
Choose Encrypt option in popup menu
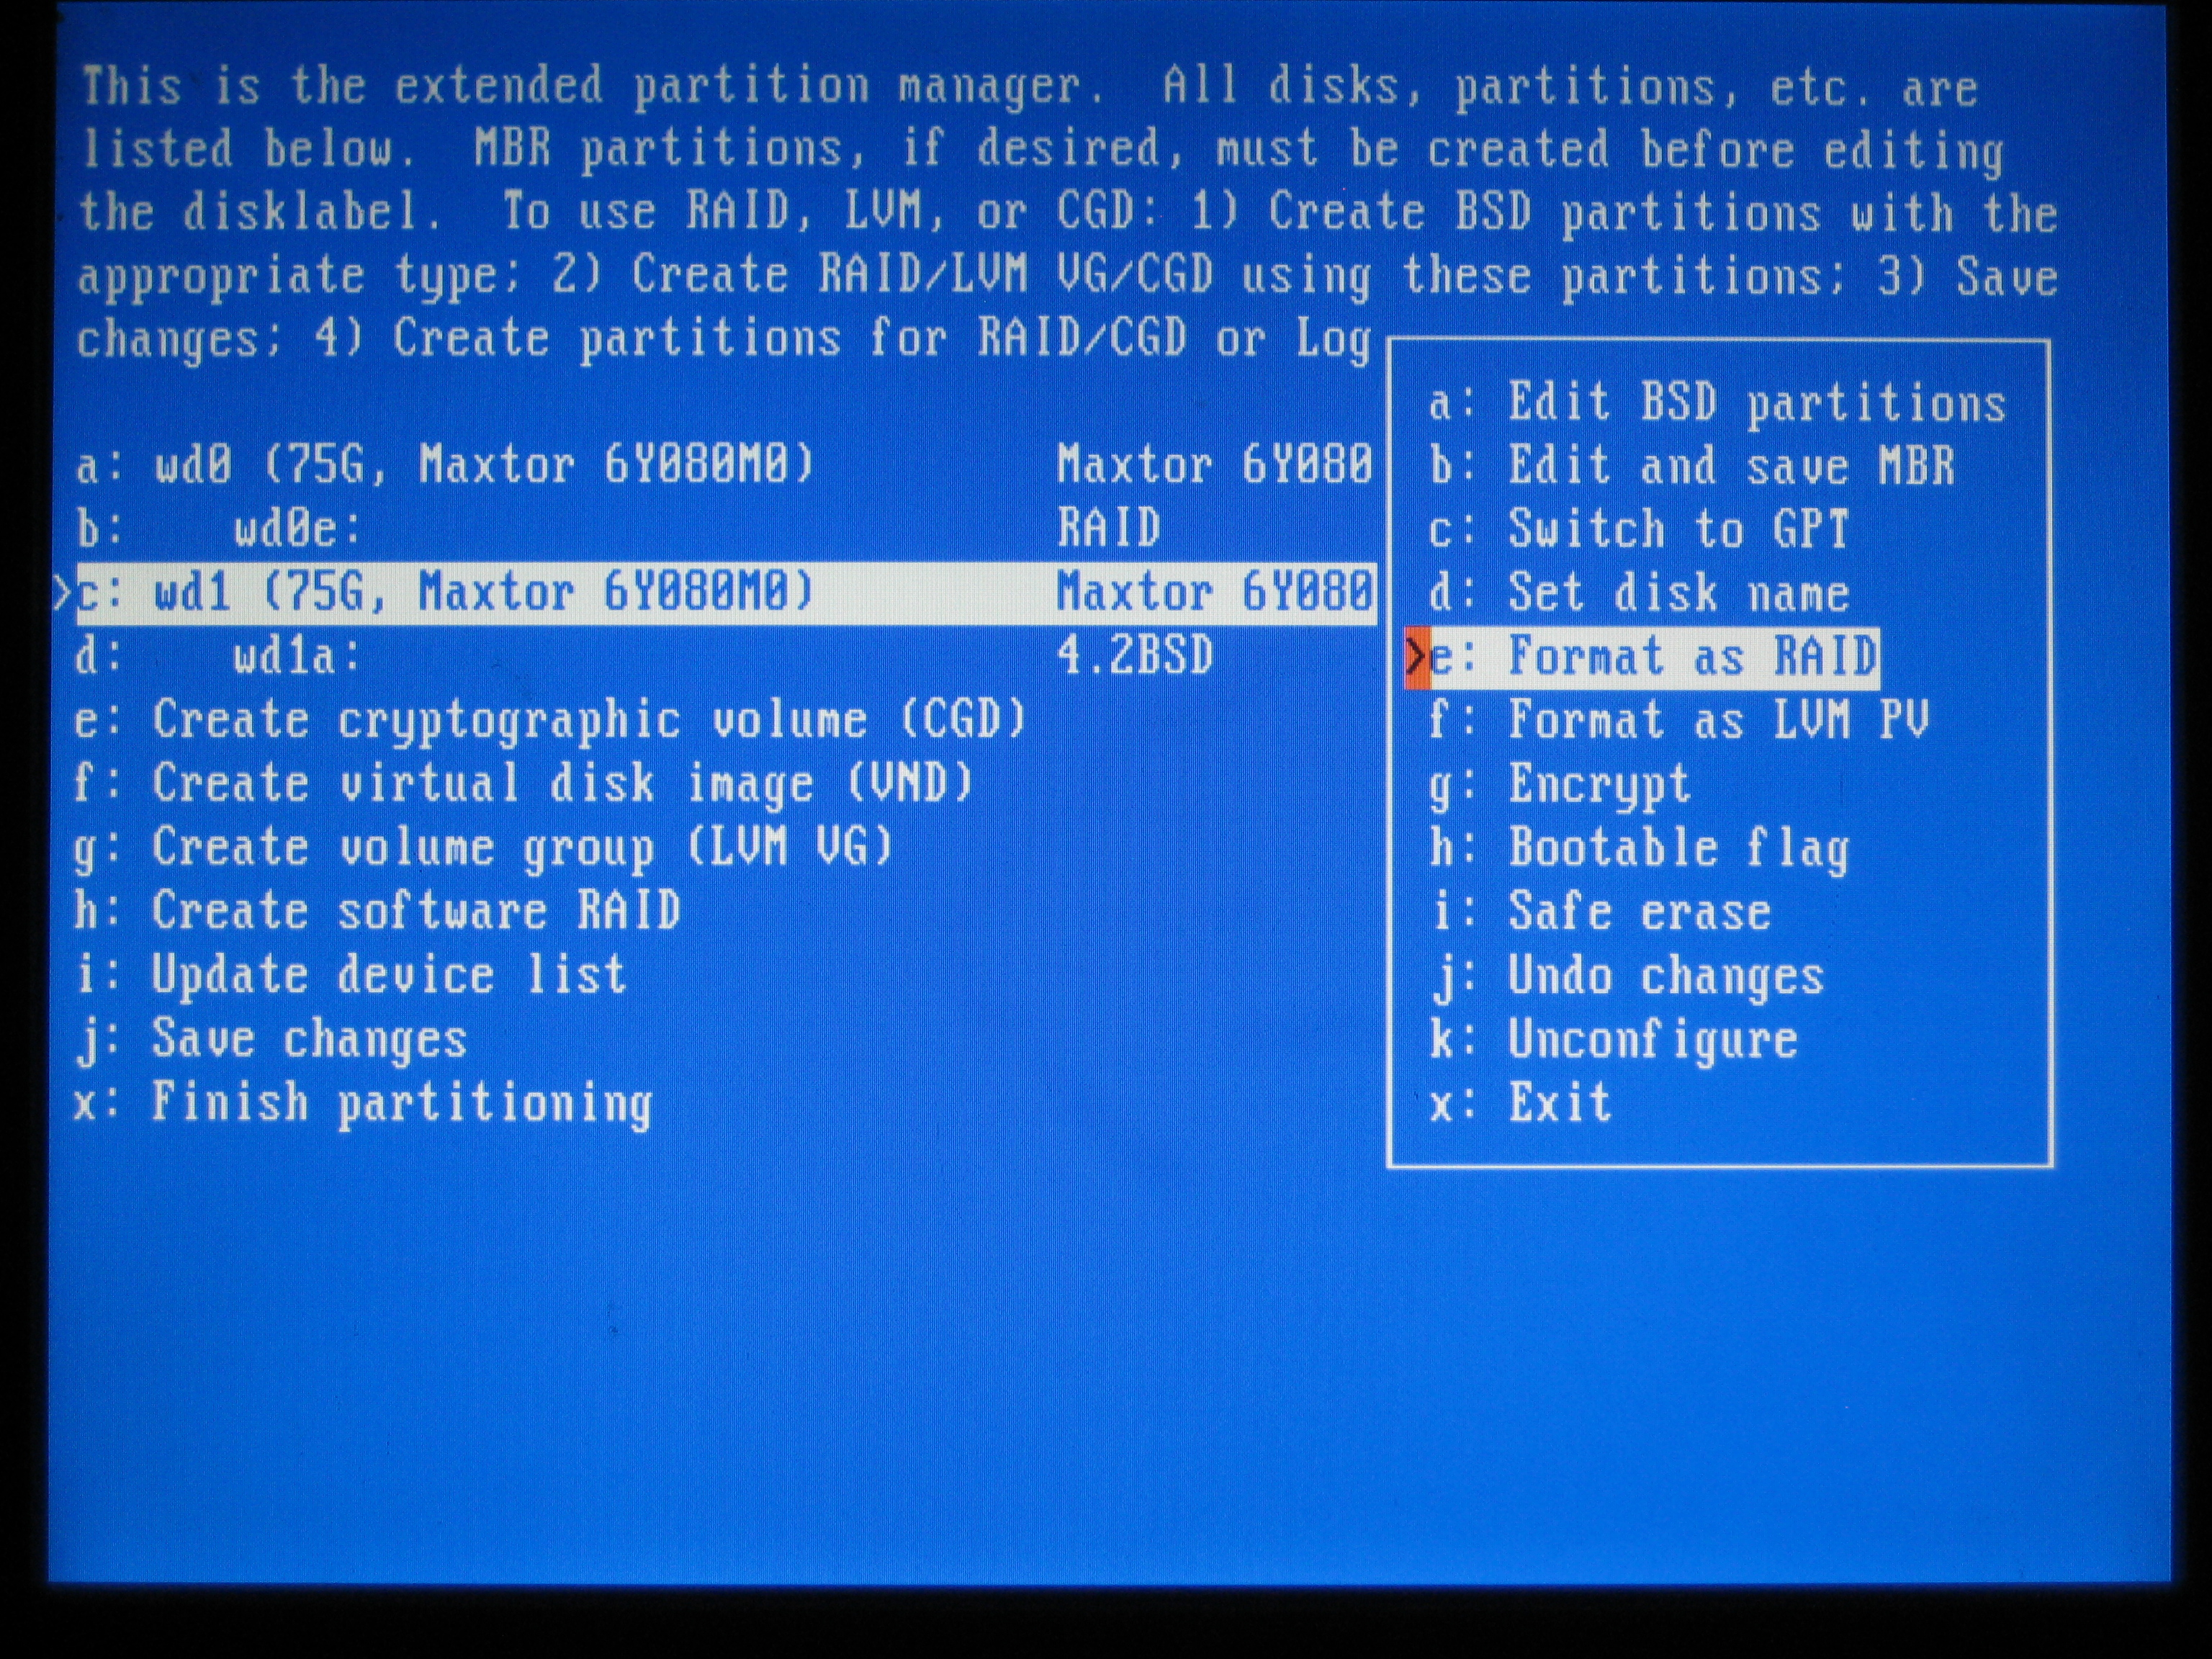coord(1559,784)
